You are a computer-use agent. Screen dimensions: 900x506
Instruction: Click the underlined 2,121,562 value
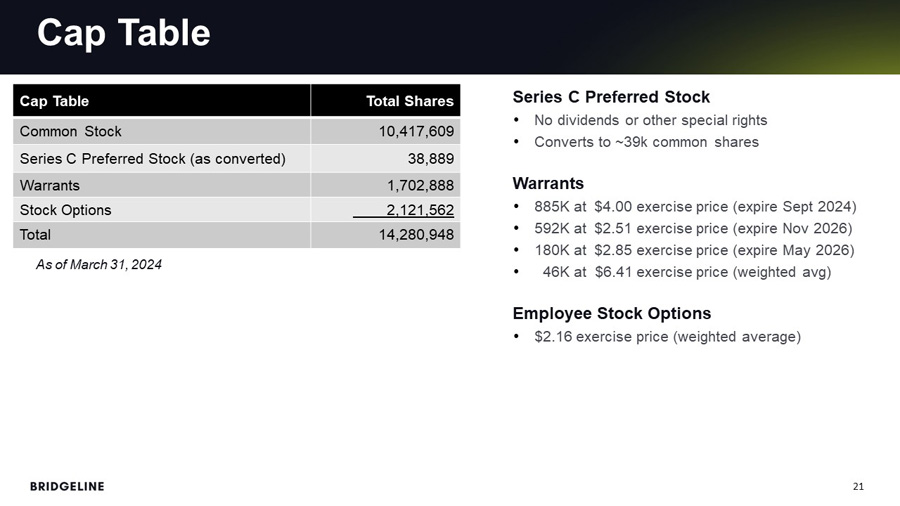pyautogui.click(x=419, y=210)
